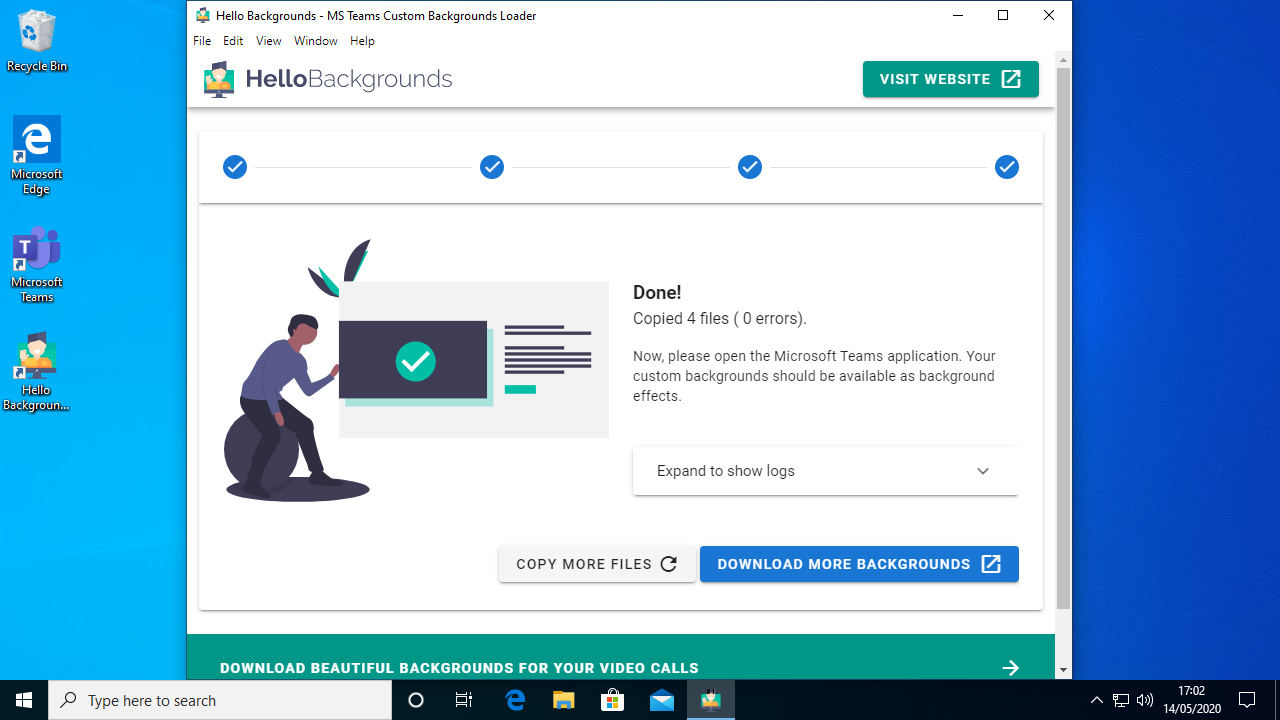Viewport: 1280px width, 720px height.
Task: Open the Window menu
Action: pyautogui.click(x=316, y=41)
